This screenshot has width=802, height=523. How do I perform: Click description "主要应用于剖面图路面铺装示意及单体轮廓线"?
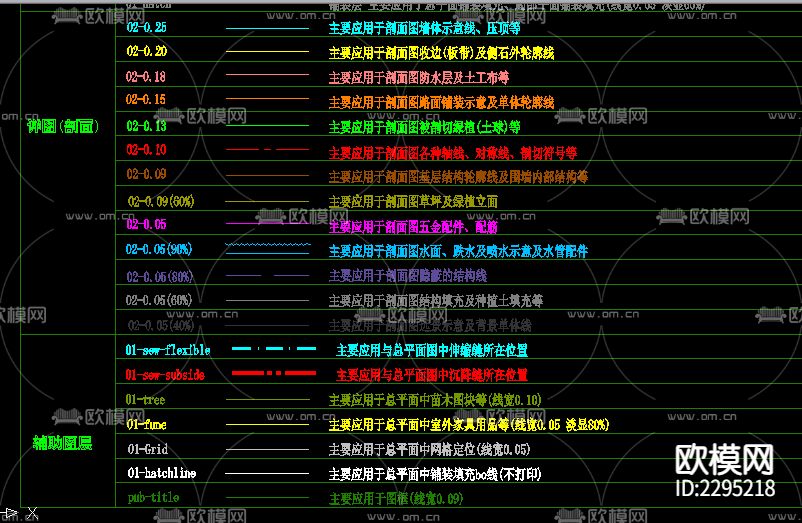click(441, 102)
